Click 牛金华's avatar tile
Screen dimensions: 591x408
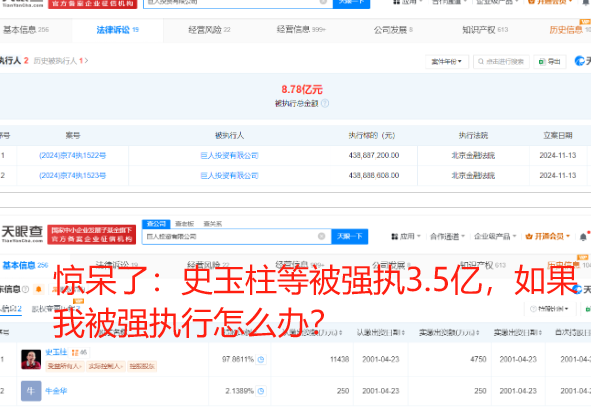[31, 391]
